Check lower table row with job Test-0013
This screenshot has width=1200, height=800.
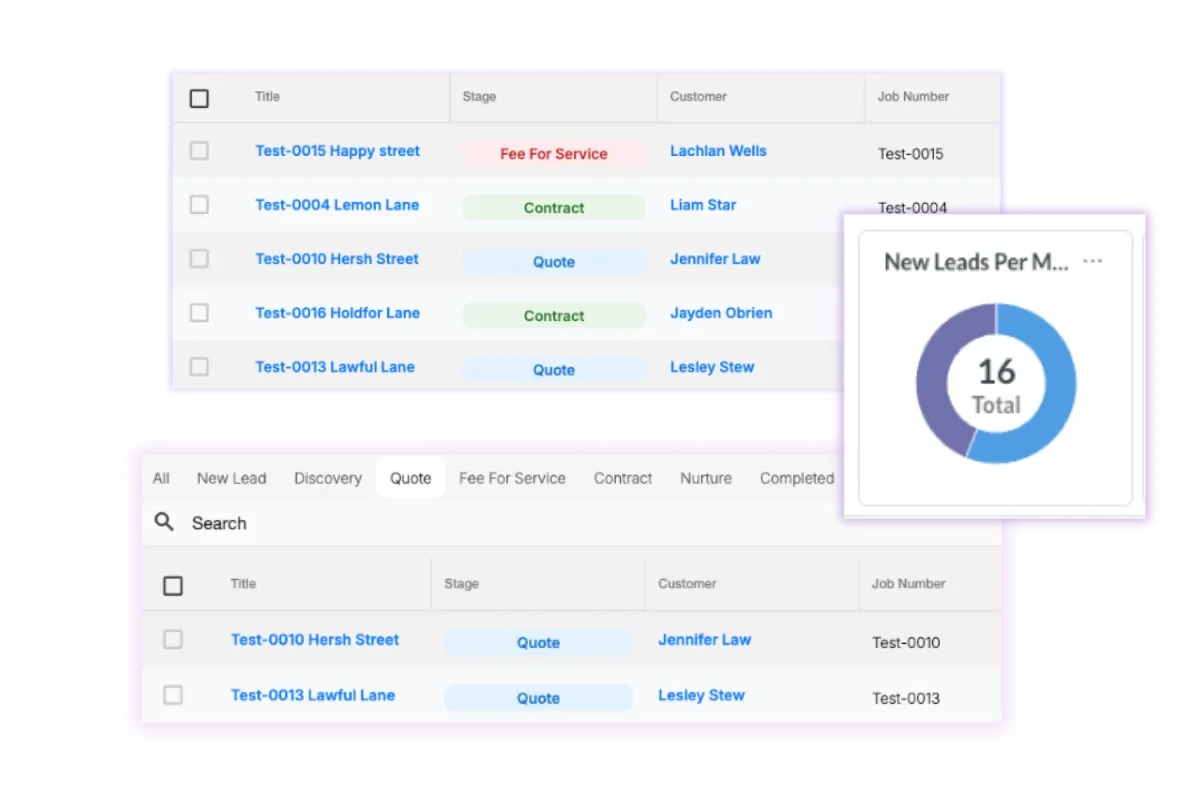[x=173, y=695]
